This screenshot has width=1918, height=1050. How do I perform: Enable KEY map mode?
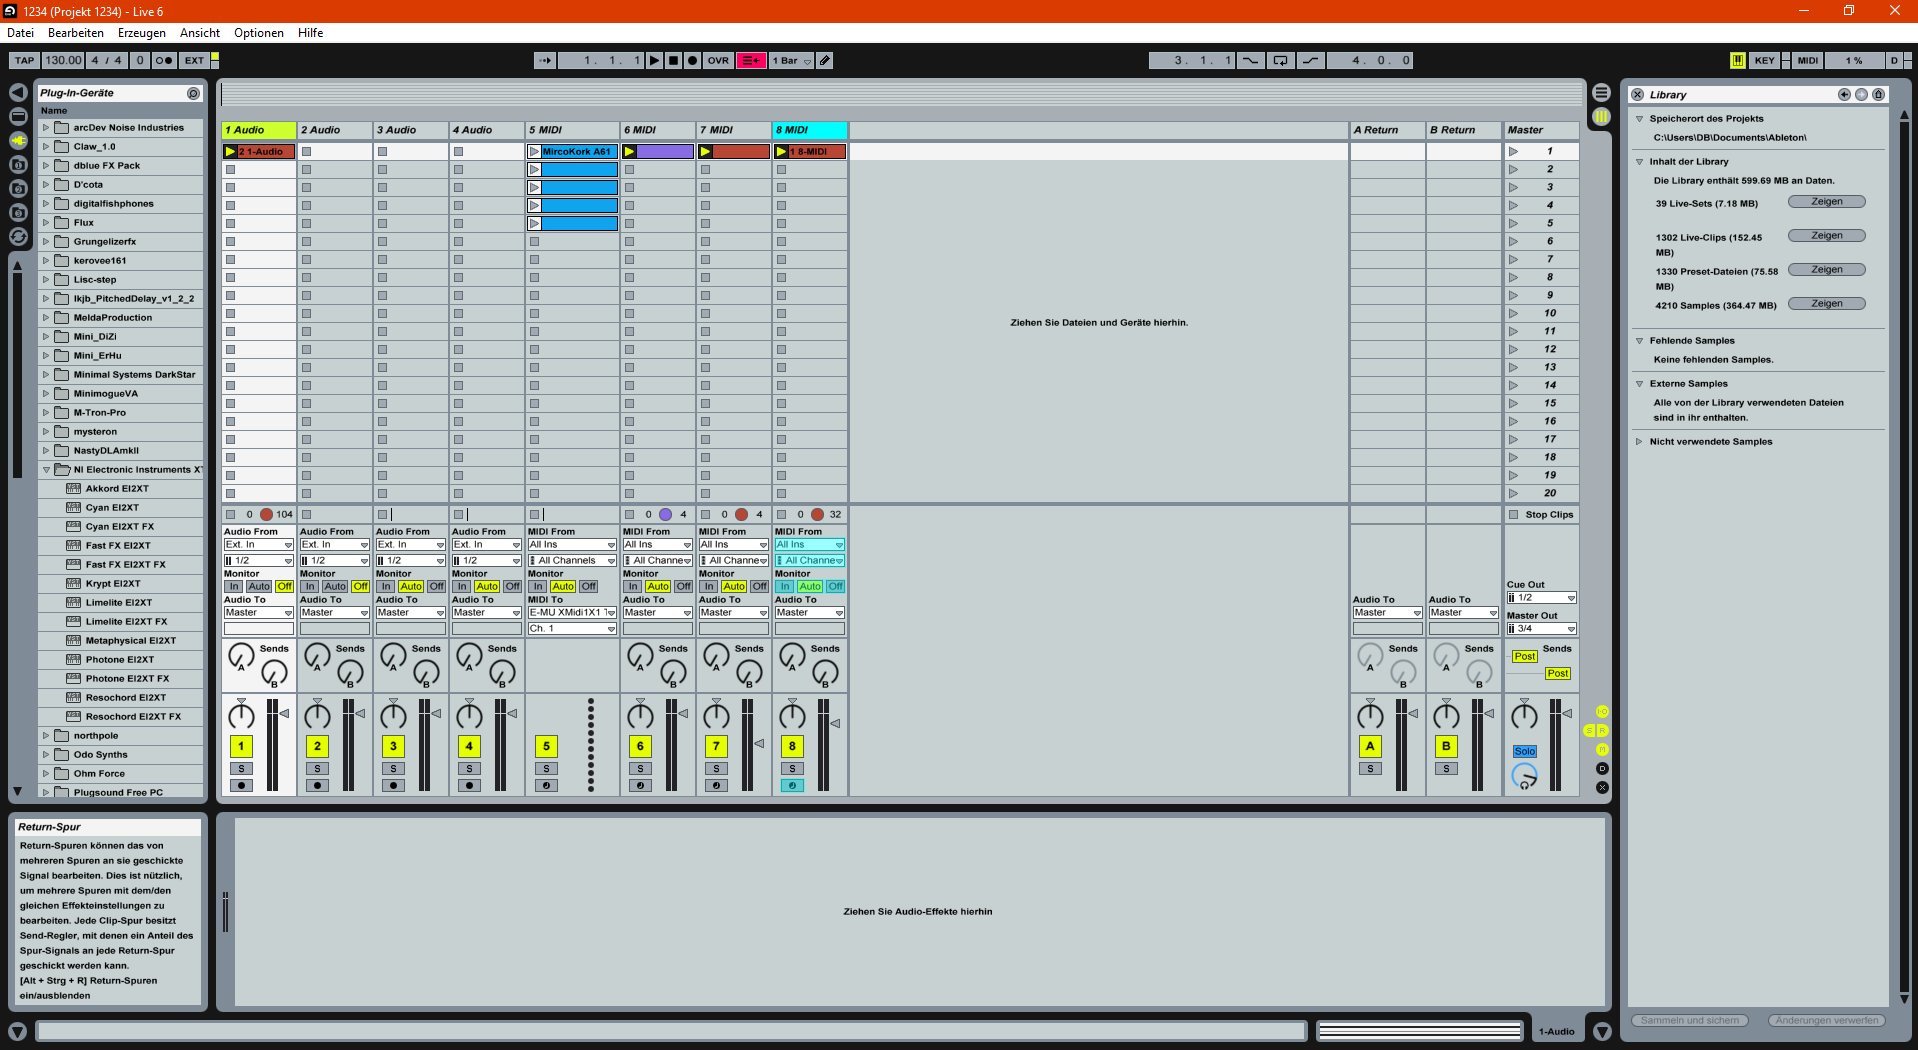click(x=1765, y=60)
